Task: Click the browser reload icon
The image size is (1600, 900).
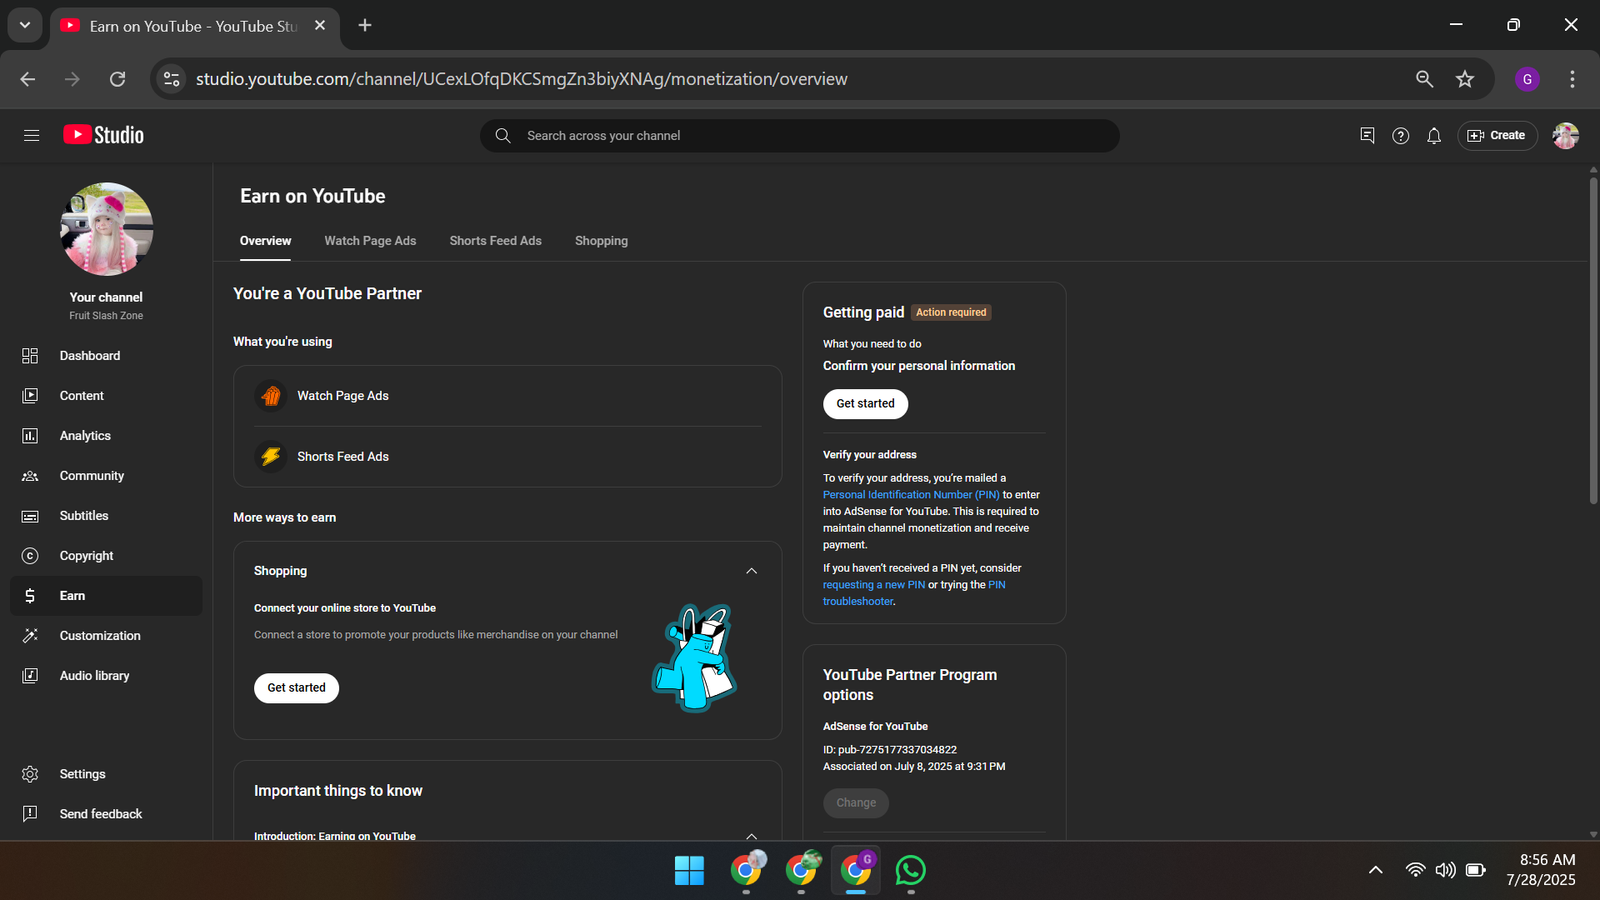Action: click(x=117, y=79)
